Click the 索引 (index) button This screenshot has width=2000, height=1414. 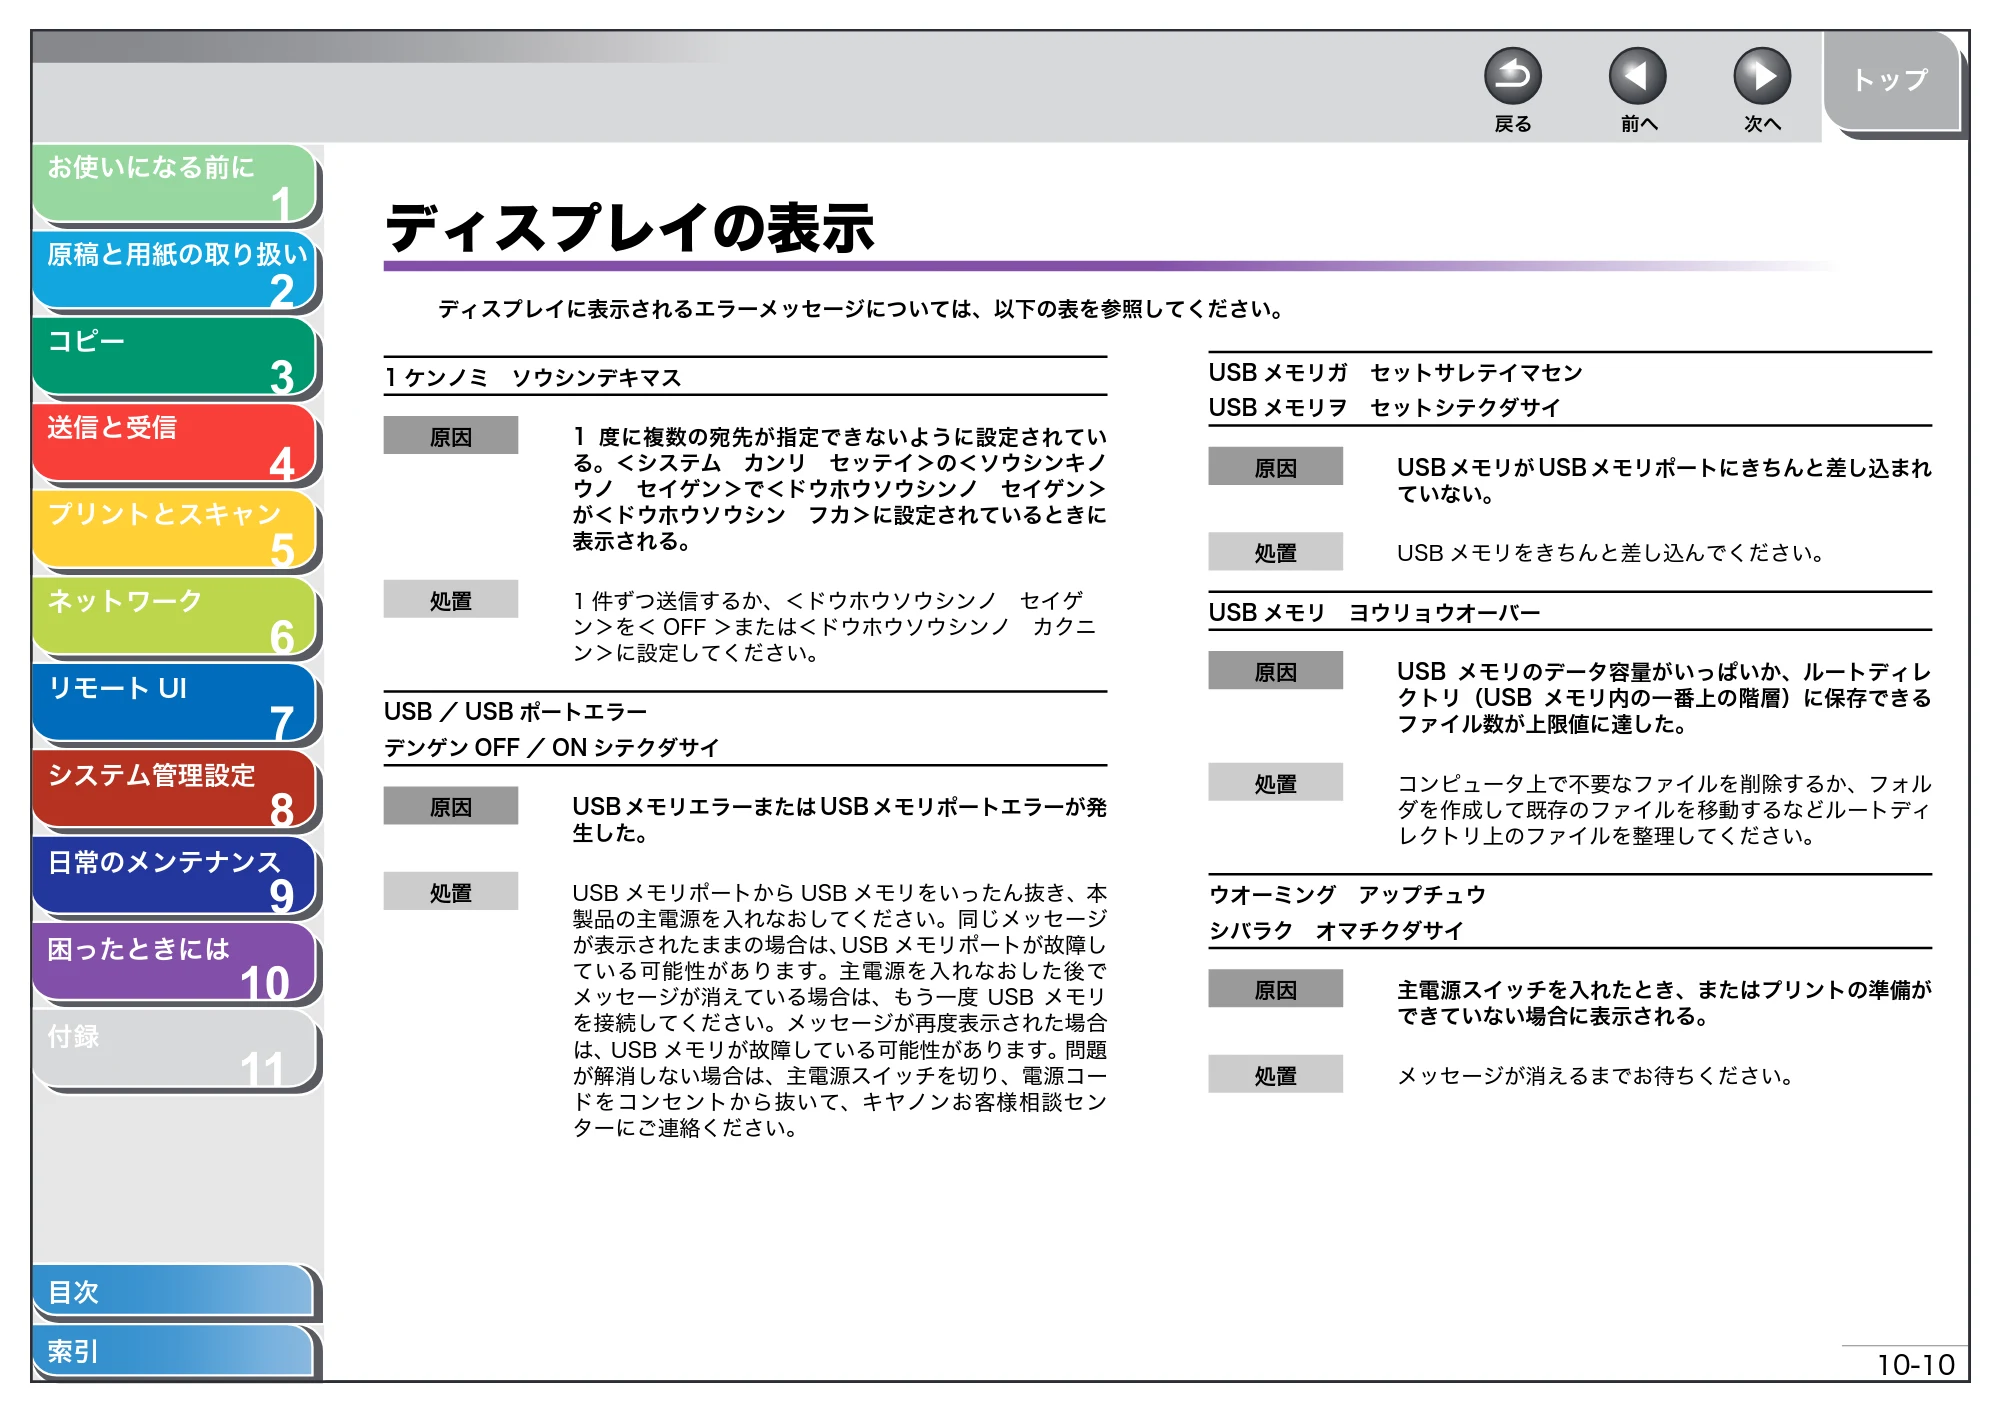pos(173,1351)
